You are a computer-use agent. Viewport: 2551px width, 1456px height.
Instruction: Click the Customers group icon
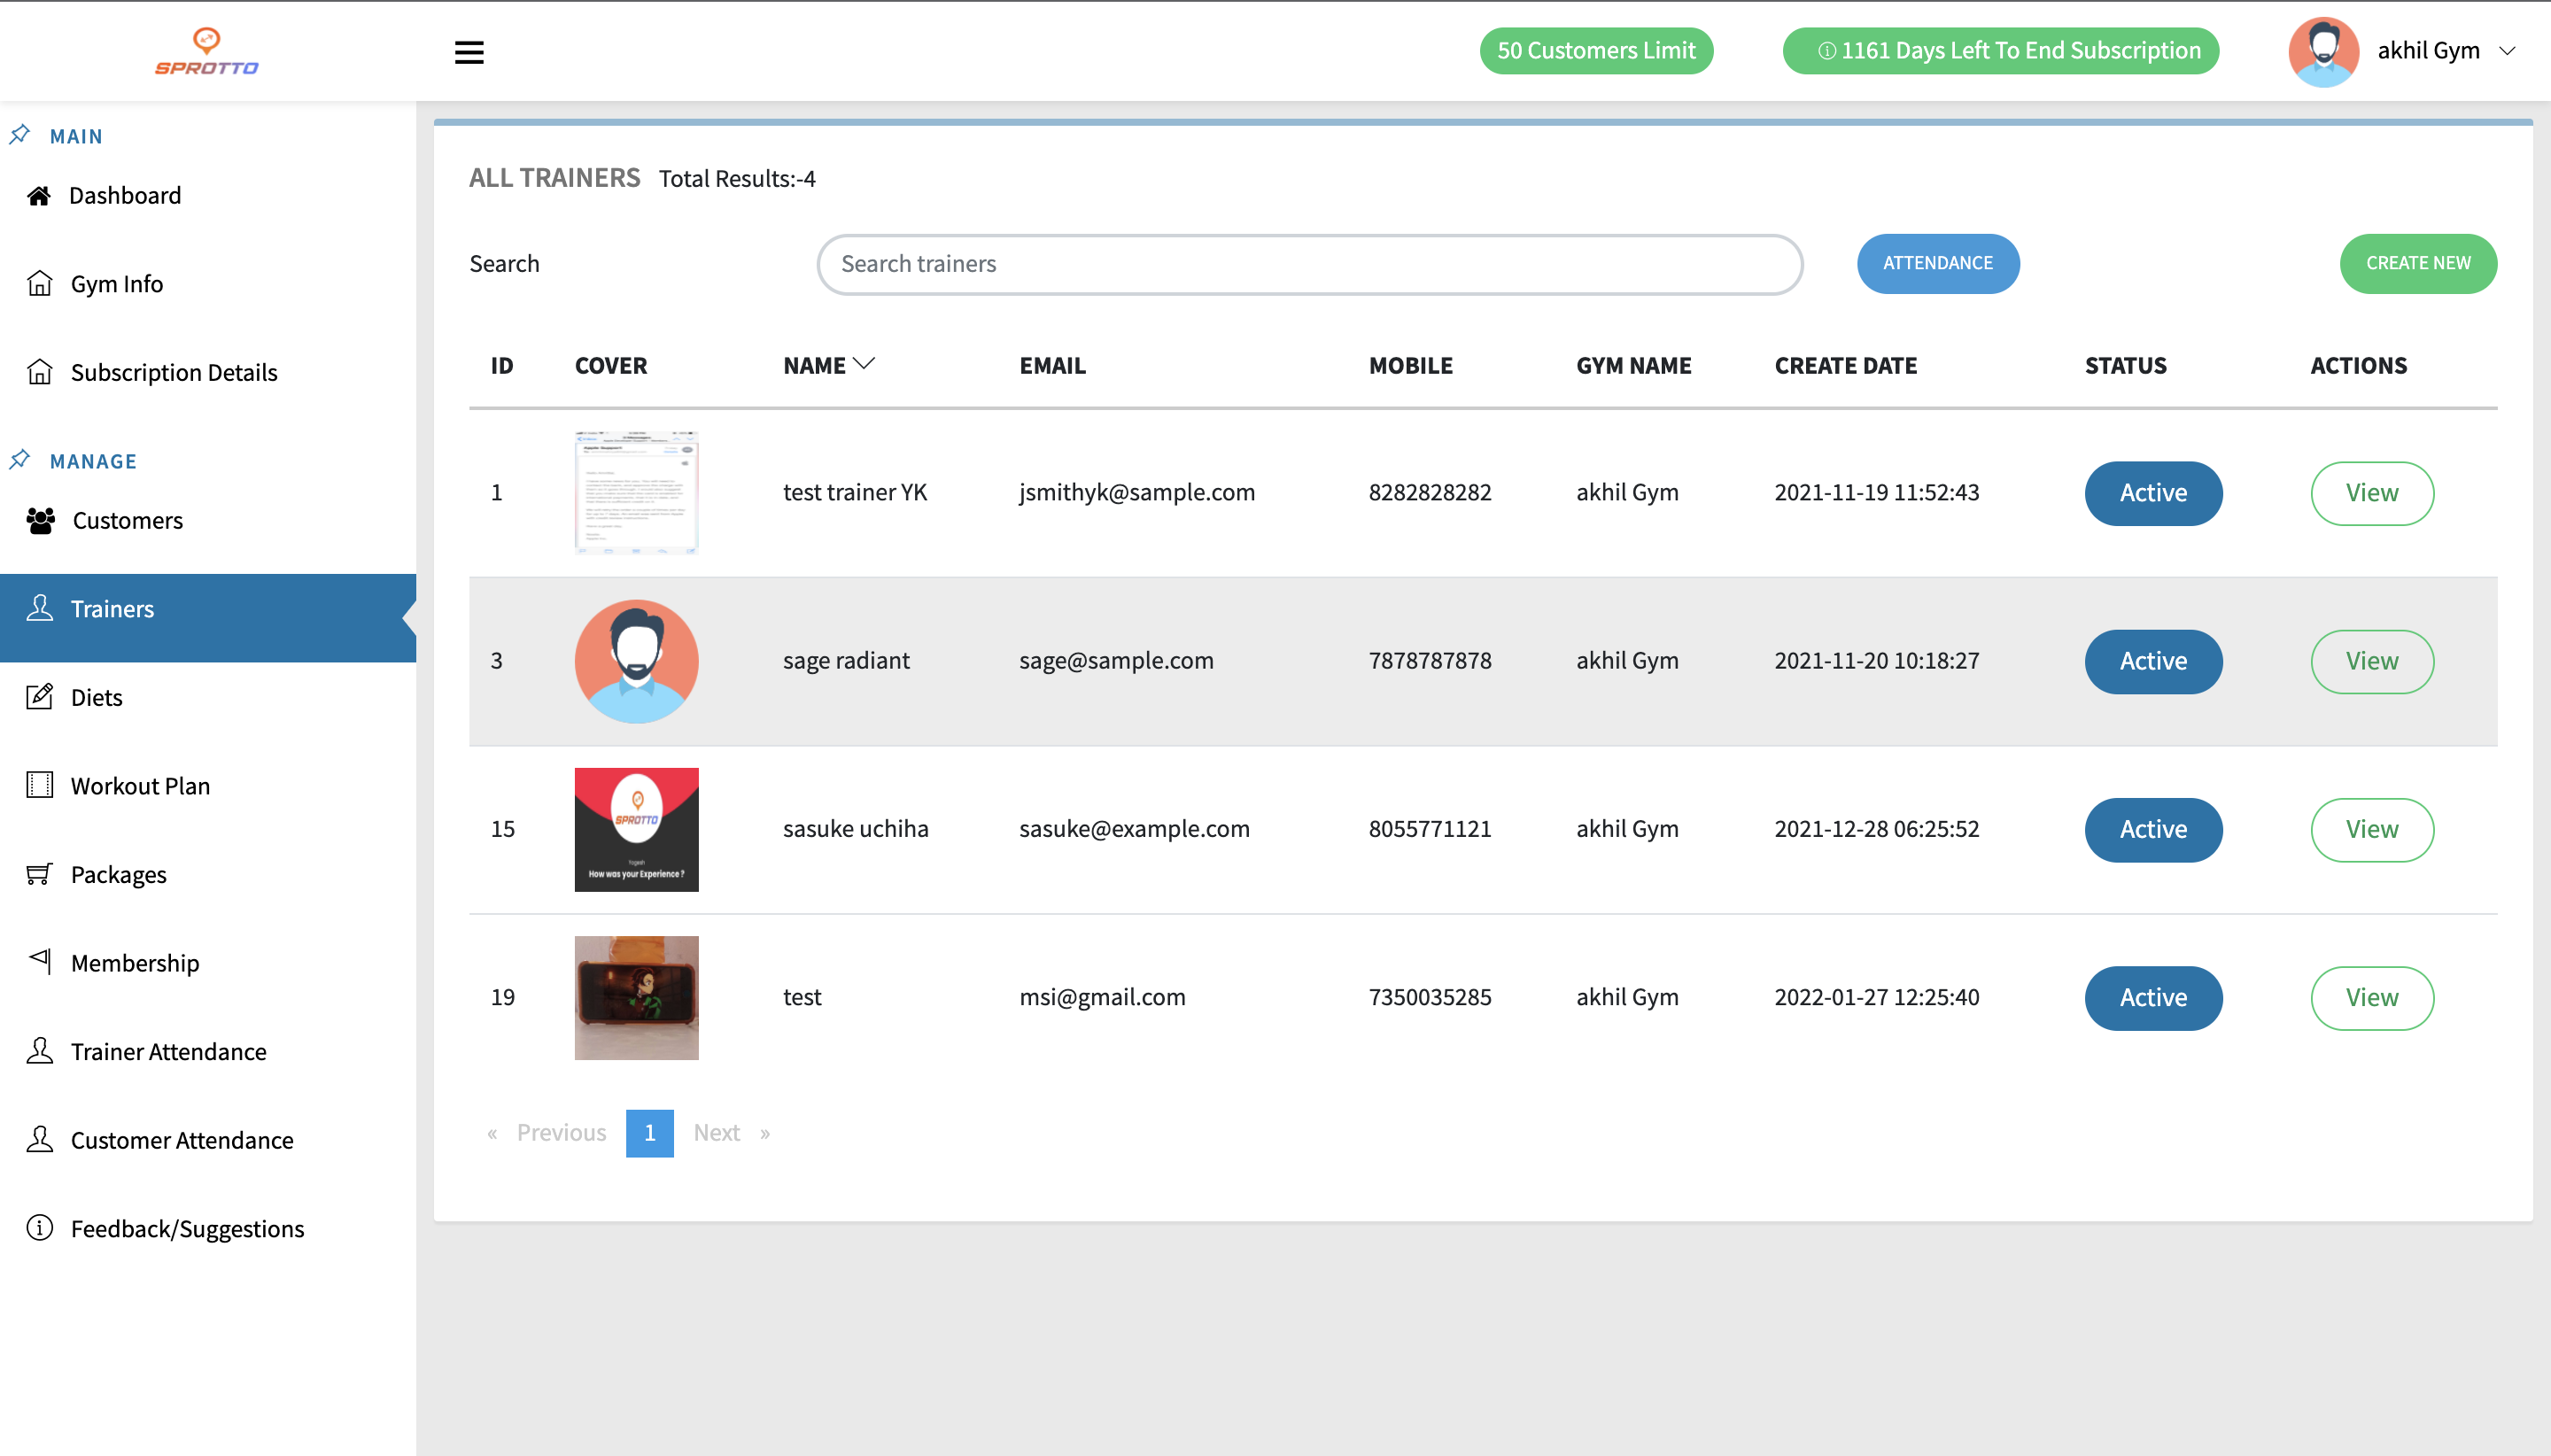click(x=41, y=521)
